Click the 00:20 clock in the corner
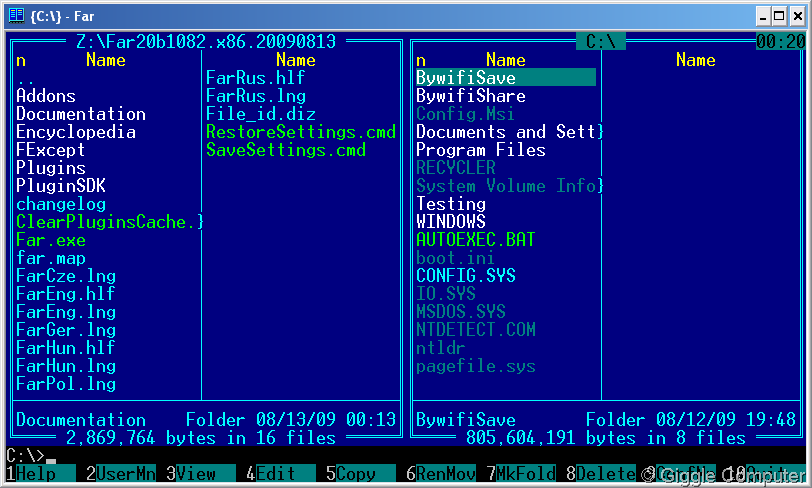 [x=781, y=41]
